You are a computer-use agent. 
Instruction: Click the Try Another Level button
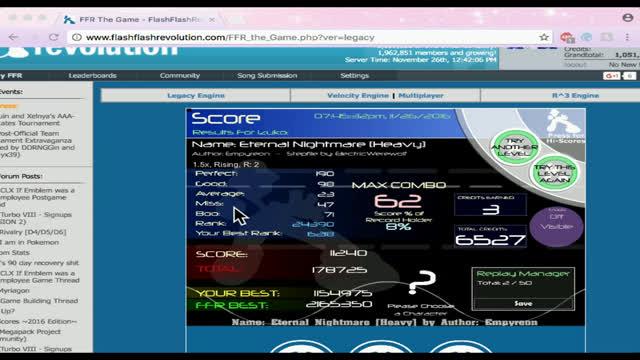coord(515,147)
